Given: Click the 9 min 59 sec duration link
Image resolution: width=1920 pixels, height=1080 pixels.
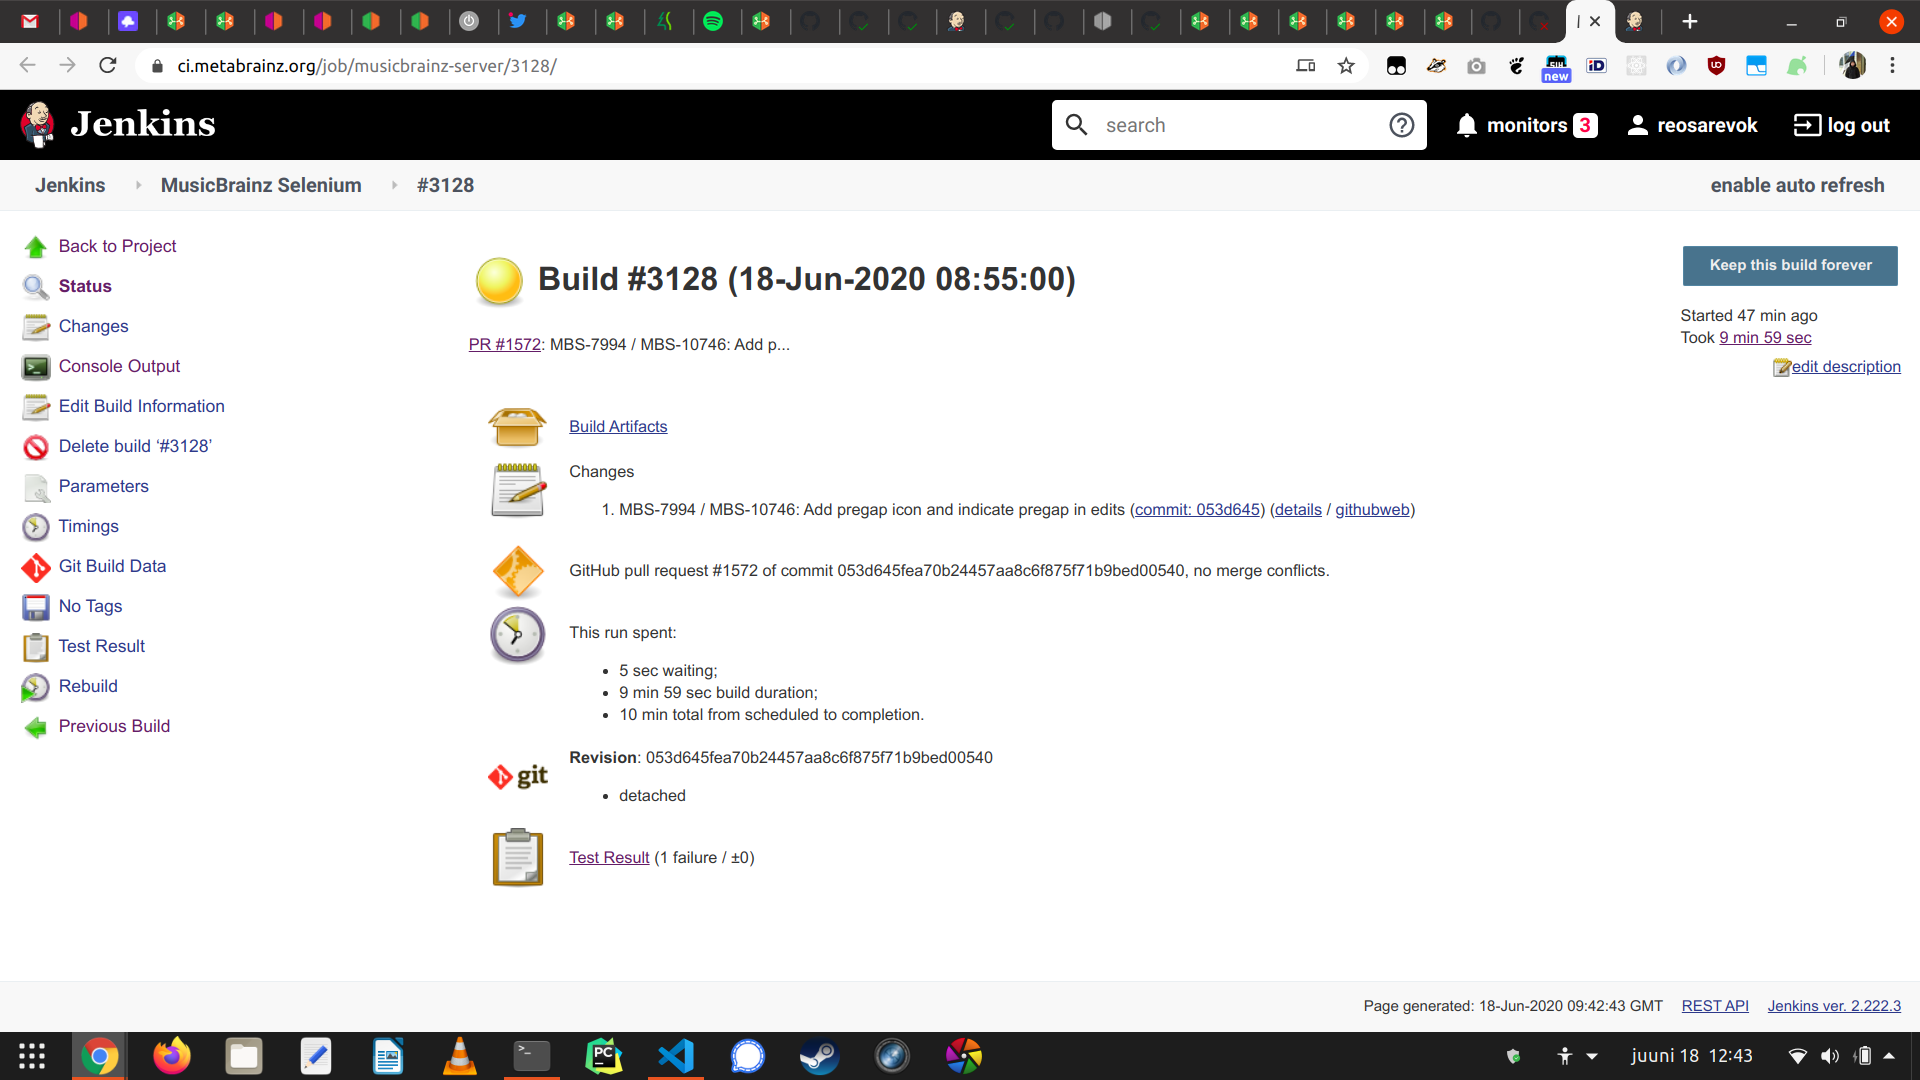Looking at the screenshot, I should pyautogui.click(x=1765, y=337).
